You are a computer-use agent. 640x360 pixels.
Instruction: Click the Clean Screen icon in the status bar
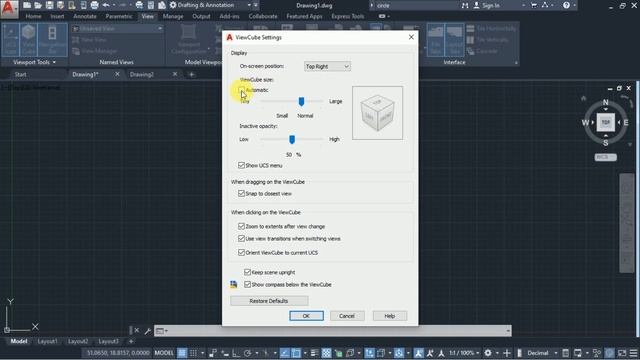click(x=622, y=353)
